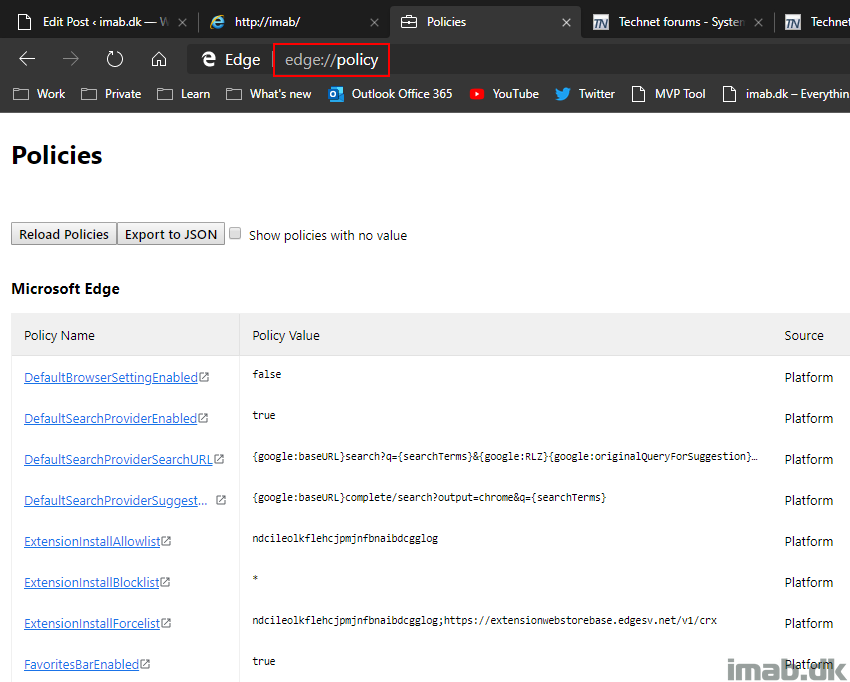The image size is (850, 682).
Task: Select the ExtensionInstallForcelist crx URL value
Action: [484, 620]
